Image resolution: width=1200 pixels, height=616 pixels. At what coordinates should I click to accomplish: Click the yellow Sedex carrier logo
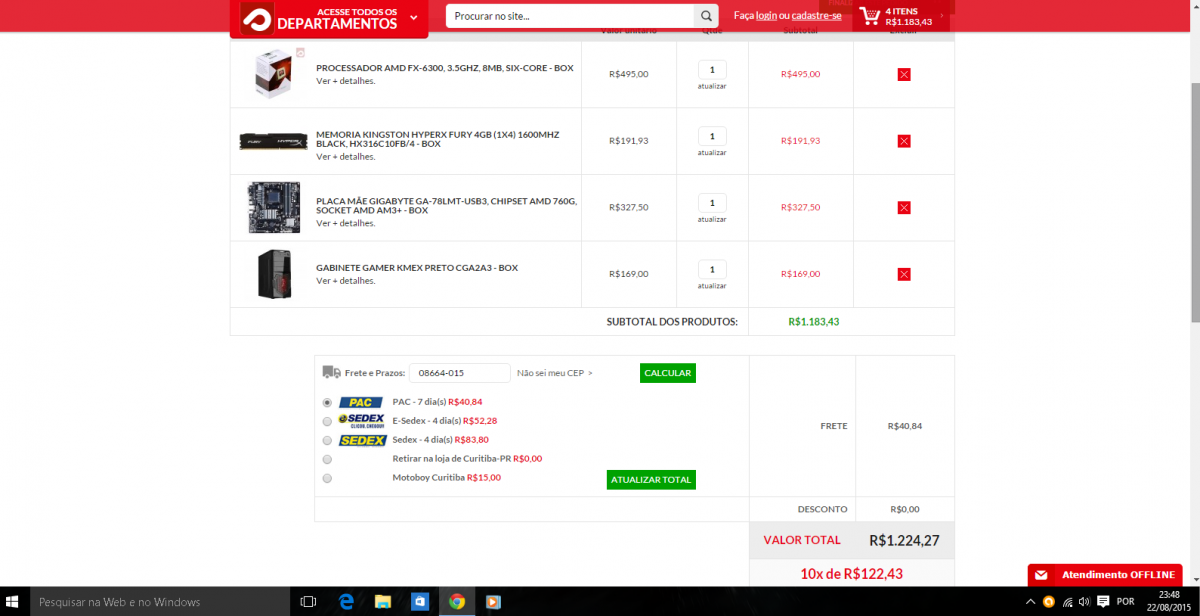tap(362, 440)
